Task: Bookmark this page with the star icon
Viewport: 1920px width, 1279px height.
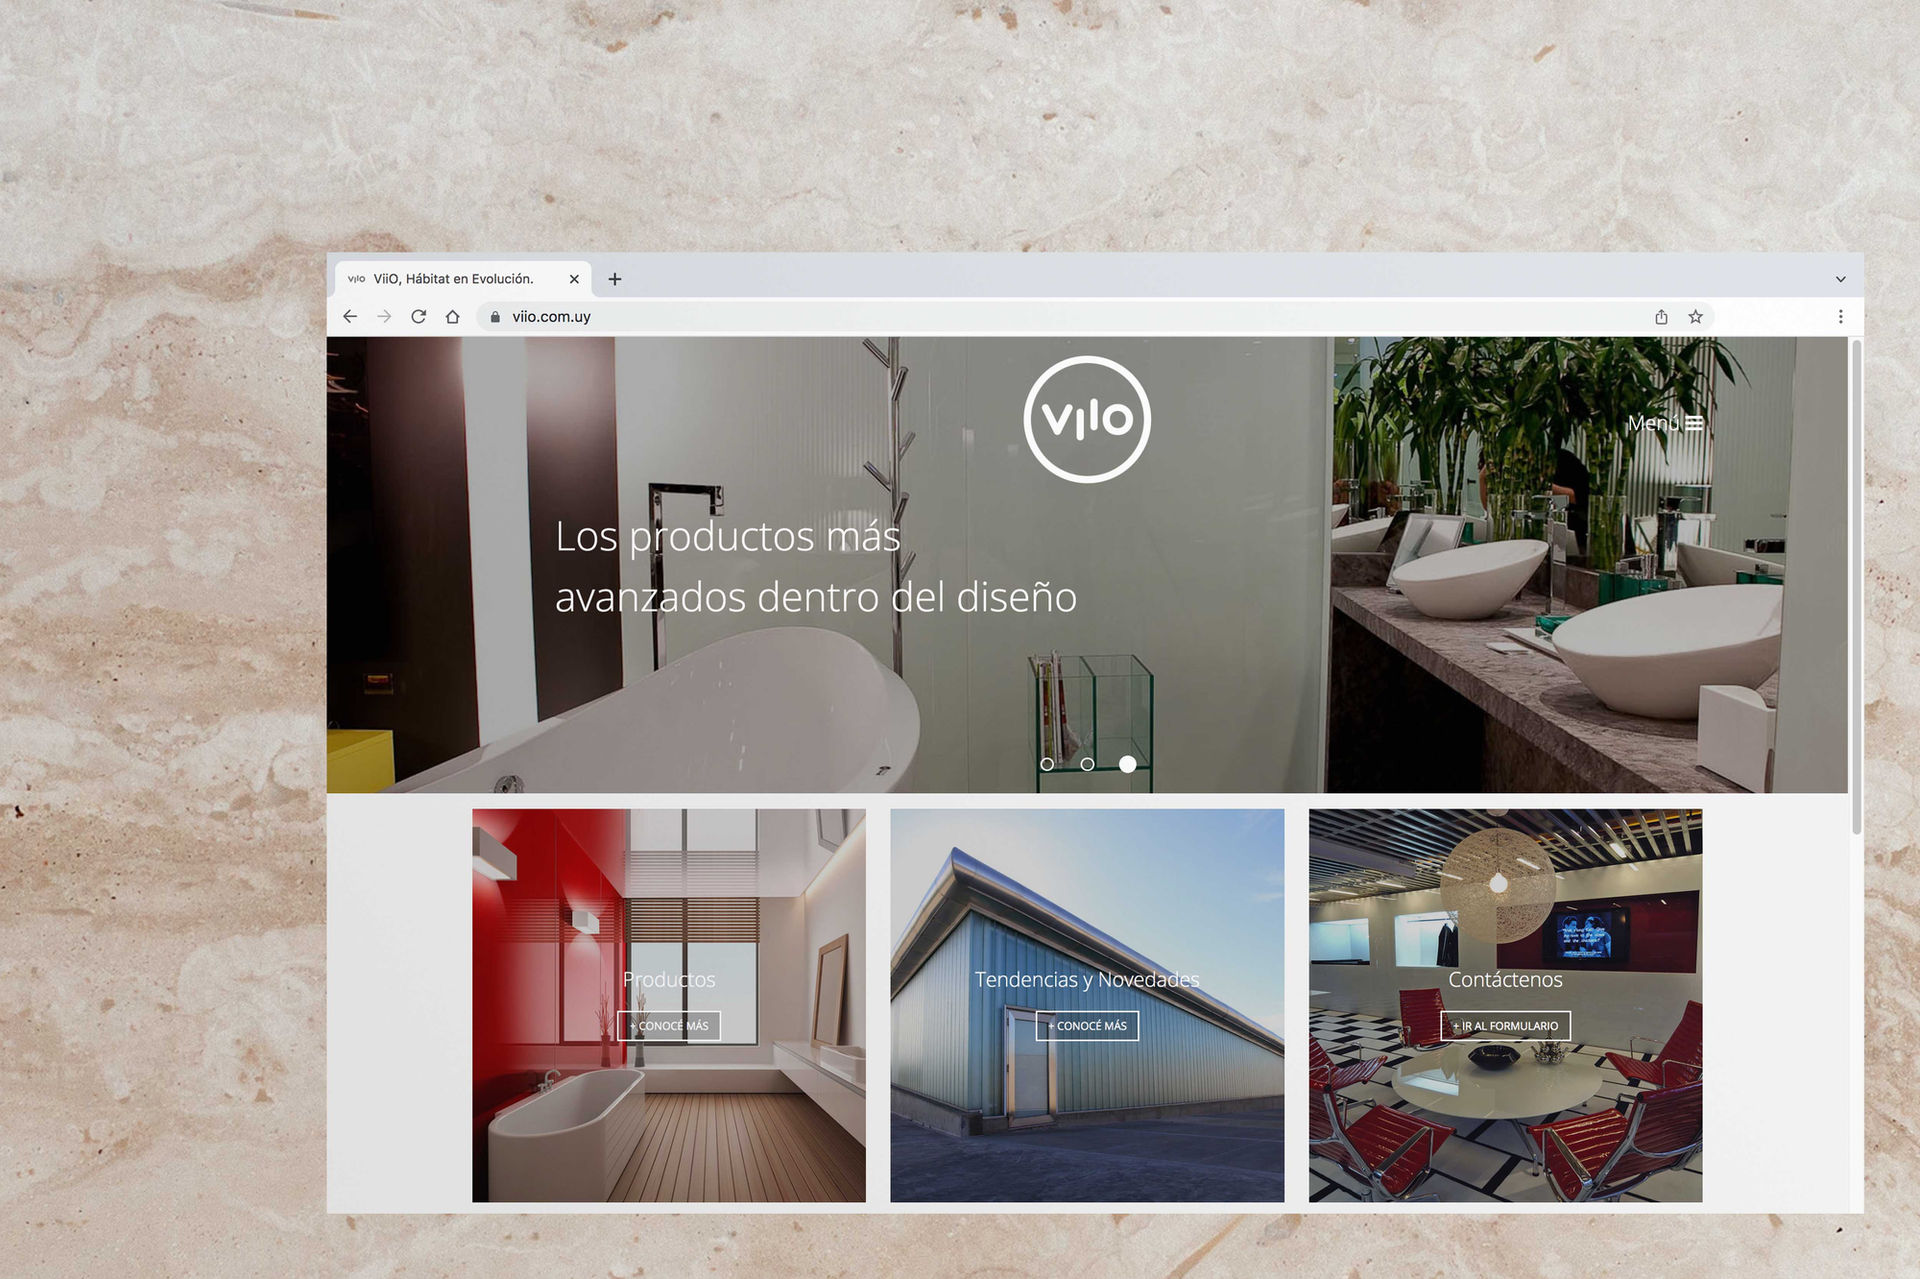Action: 1695,317
